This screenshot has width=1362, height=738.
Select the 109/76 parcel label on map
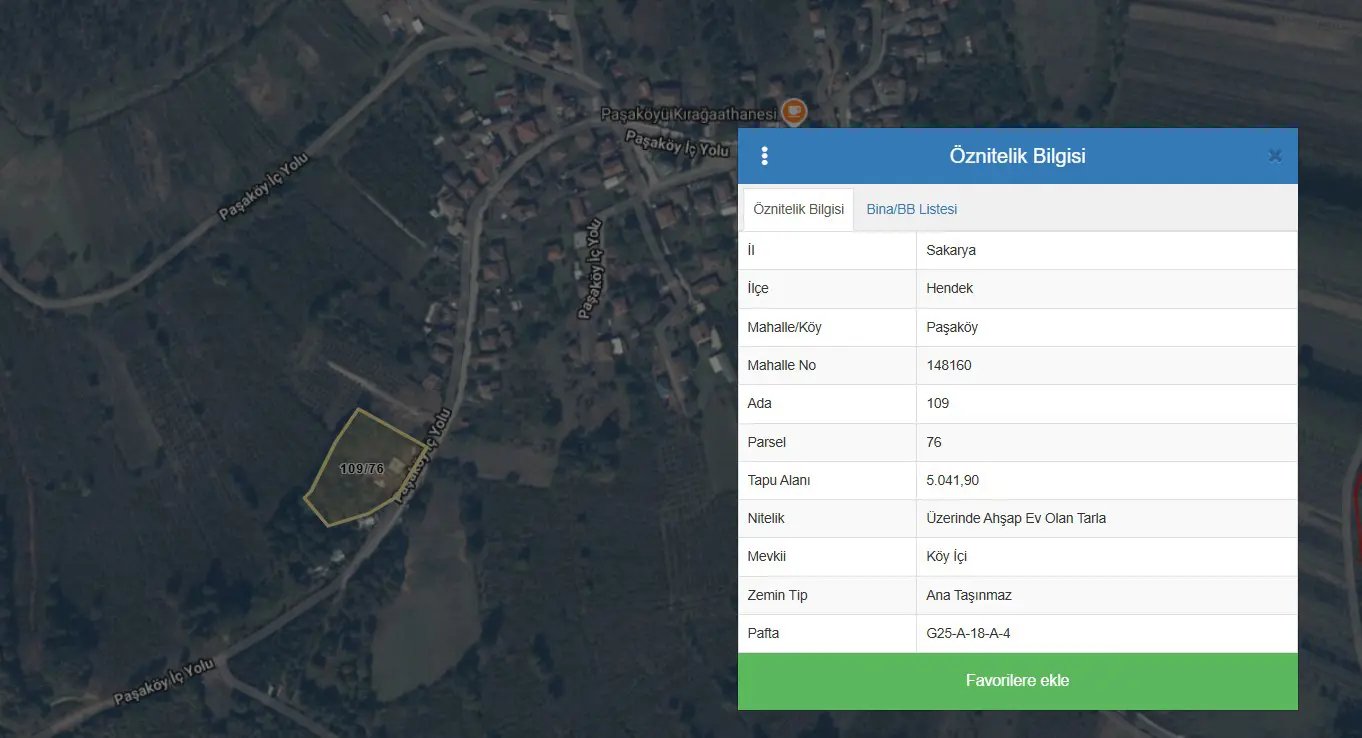click(x=362, y=469)
